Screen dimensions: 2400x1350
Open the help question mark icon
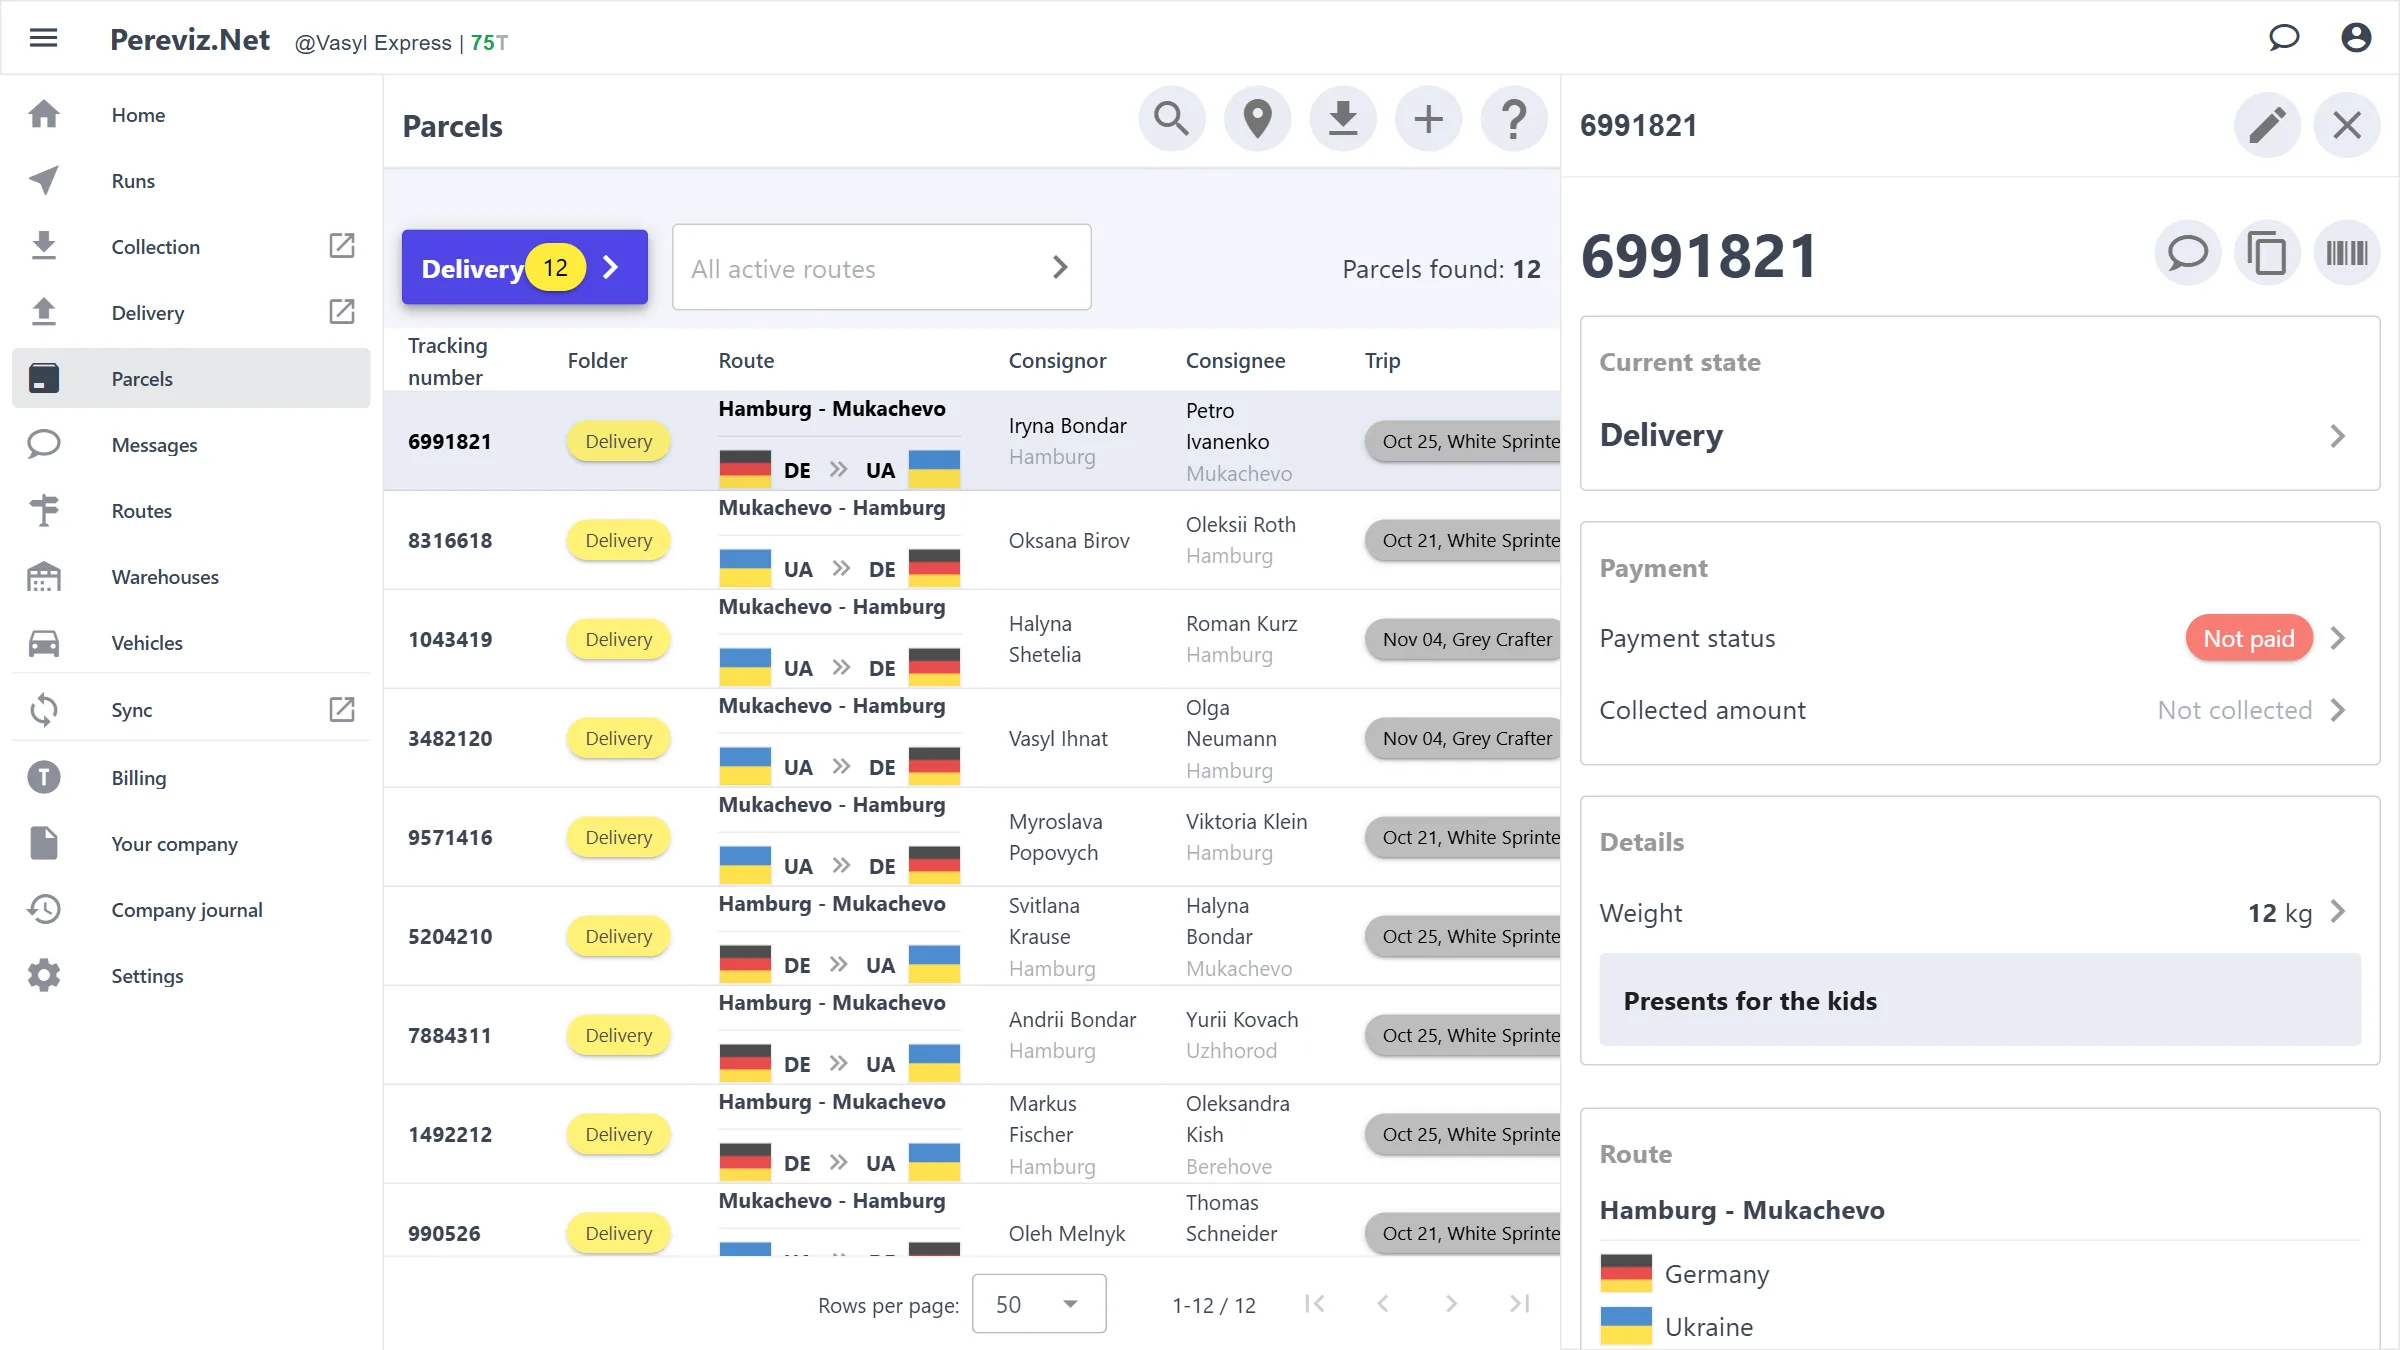(x=1514, y=119)
